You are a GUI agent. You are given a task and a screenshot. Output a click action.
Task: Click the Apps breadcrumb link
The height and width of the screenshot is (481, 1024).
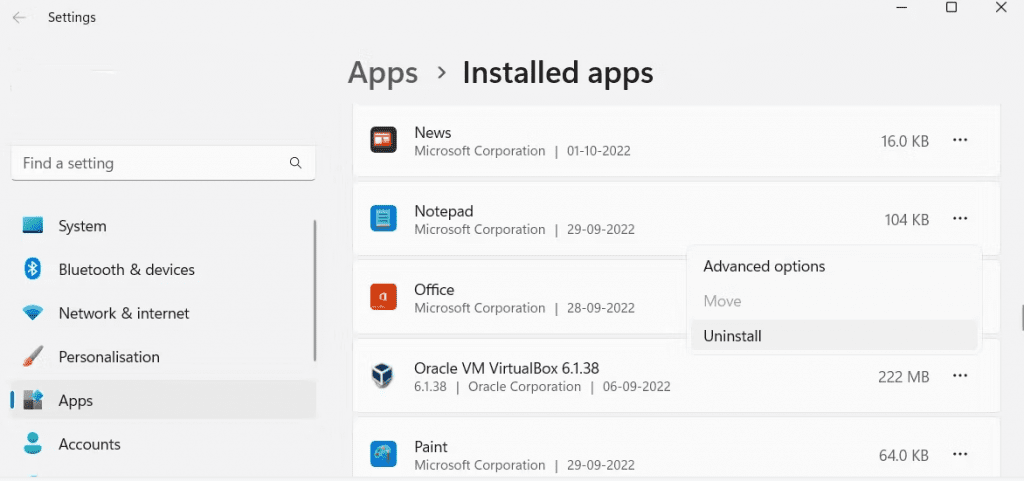[x=383, y=73]
